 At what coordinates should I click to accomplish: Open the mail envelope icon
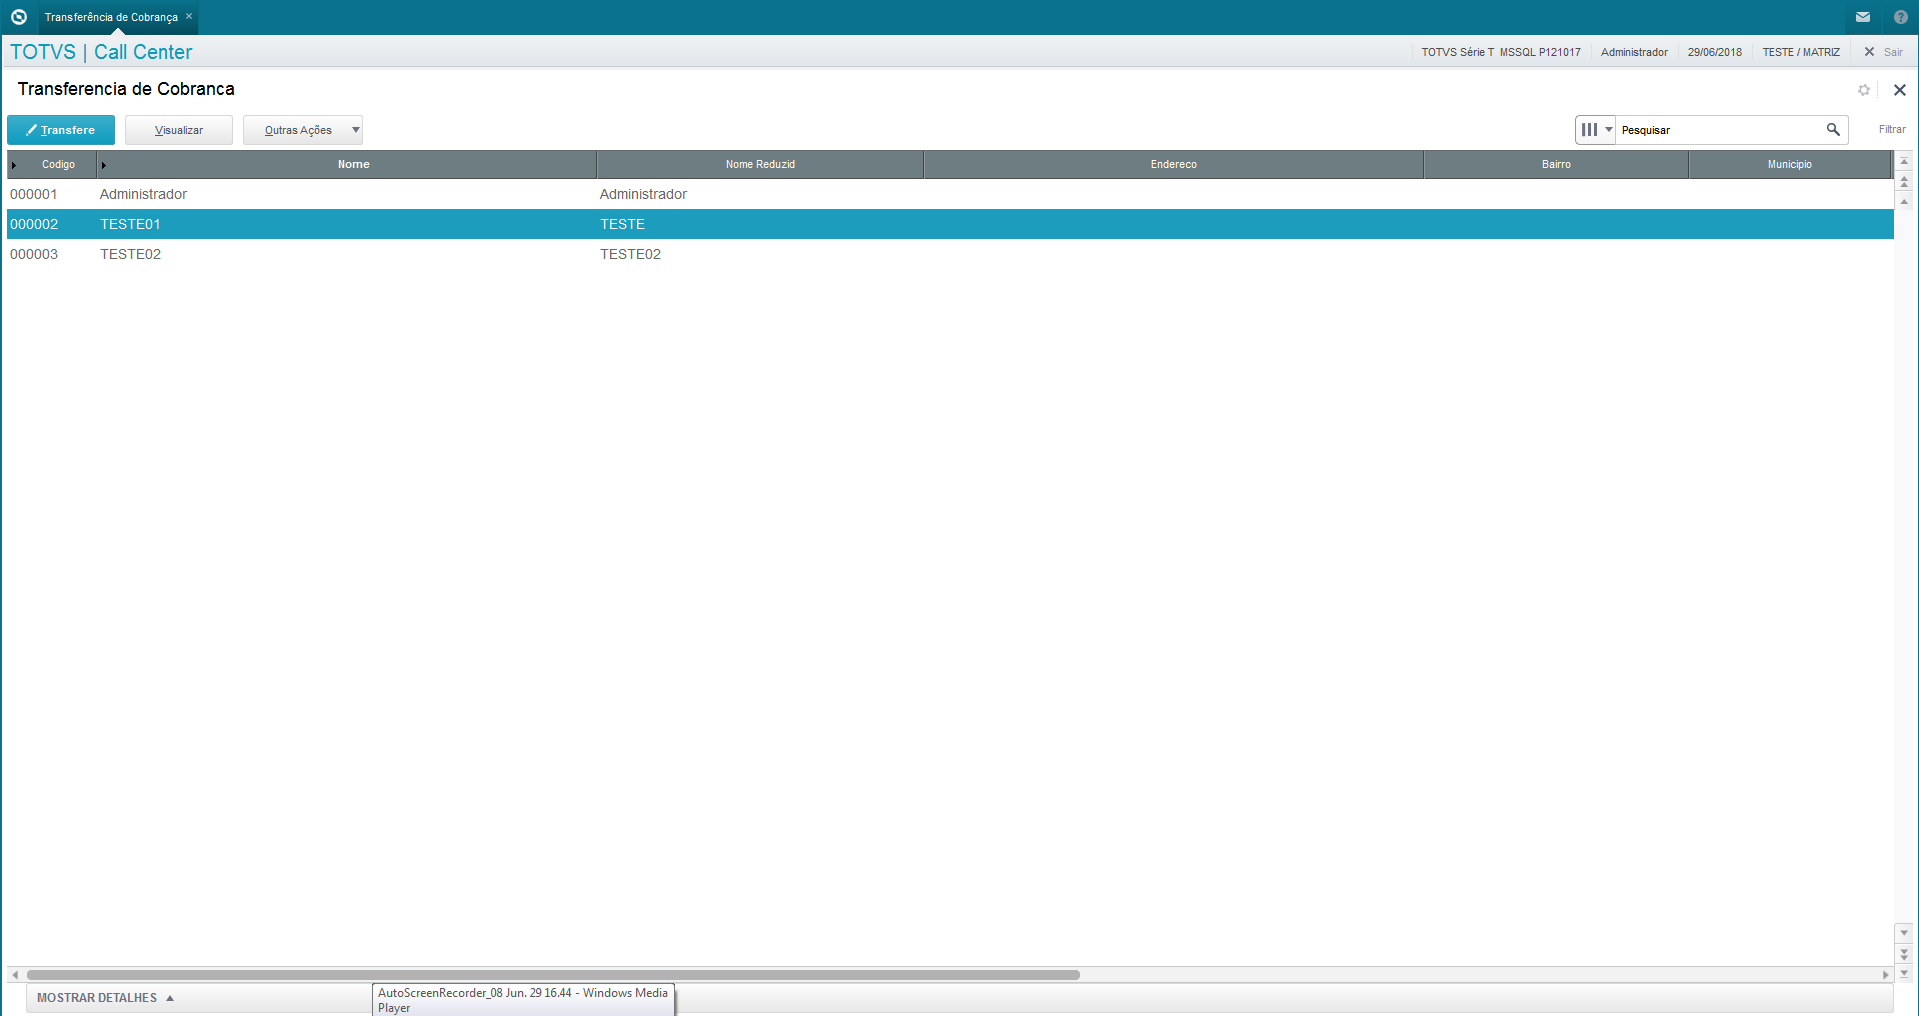(x=1863, y=17)
